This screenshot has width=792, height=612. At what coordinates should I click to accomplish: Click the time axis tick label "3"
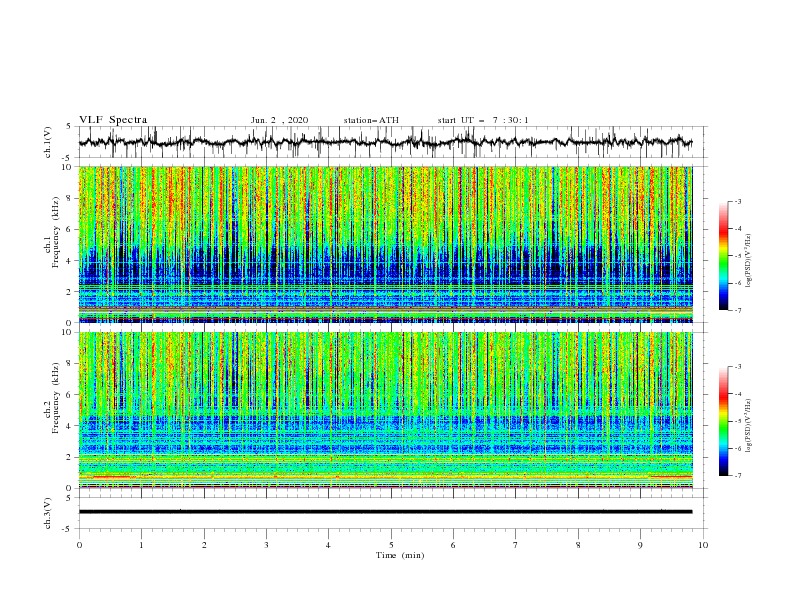point(266,545)
